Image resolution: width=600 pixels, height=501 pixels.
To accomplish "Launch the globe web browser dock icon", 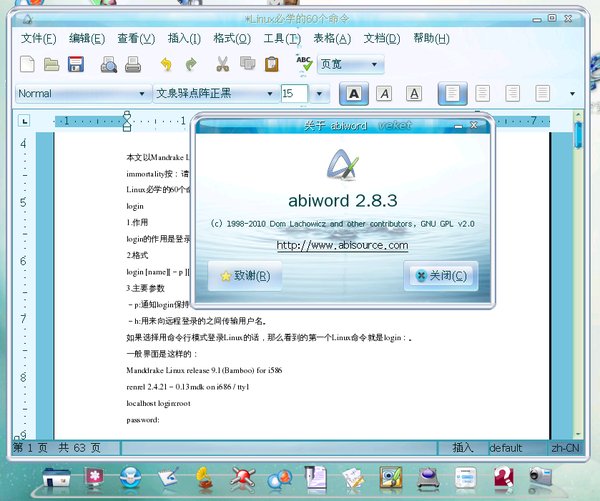I will point(130,478).
